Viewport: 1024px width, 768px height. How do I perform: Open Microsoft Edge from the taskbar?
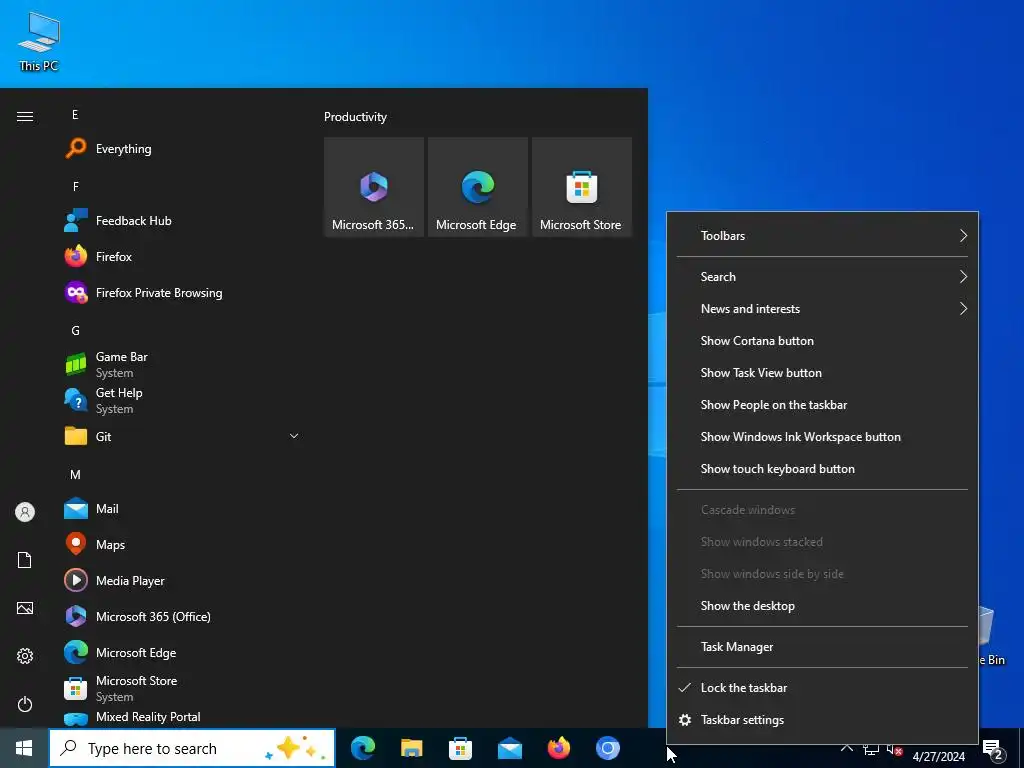tap(363, 748)
